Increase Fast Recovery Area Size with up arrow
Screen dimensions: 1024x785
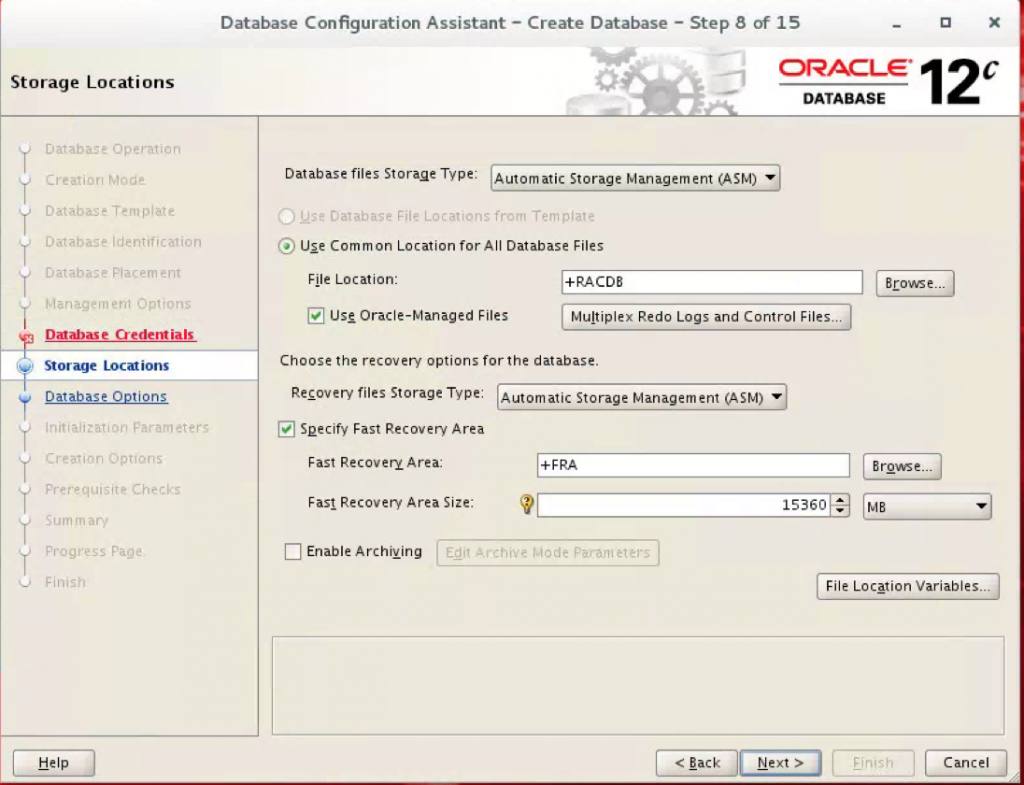[841, 500]
